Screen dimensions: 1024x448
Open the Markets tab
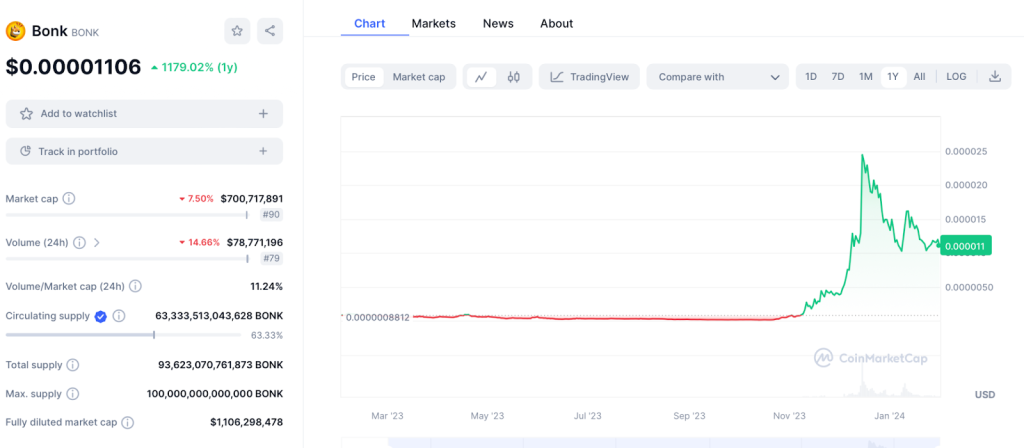[x=434, y=24]
